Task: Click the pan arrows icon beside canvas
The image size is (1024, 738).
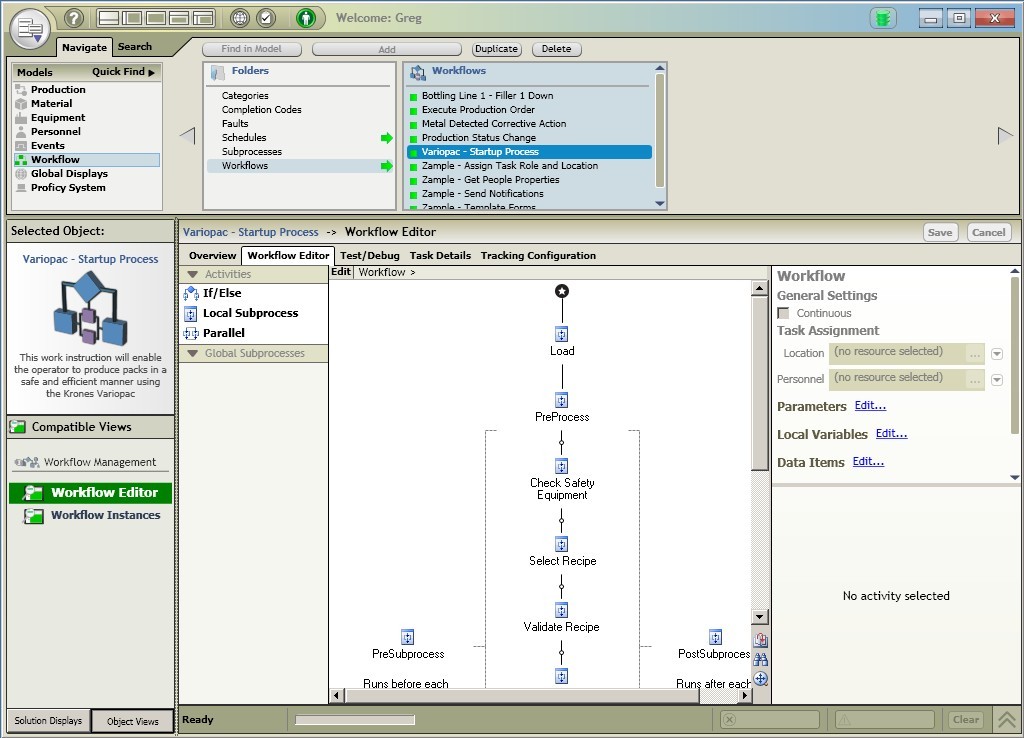Action: click(761, 679)
